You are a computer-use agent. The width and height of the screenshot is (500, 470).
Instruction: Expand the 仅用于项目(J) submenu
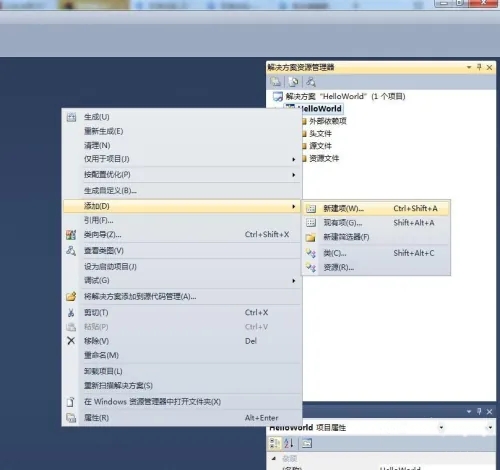[x=182, y=159]
